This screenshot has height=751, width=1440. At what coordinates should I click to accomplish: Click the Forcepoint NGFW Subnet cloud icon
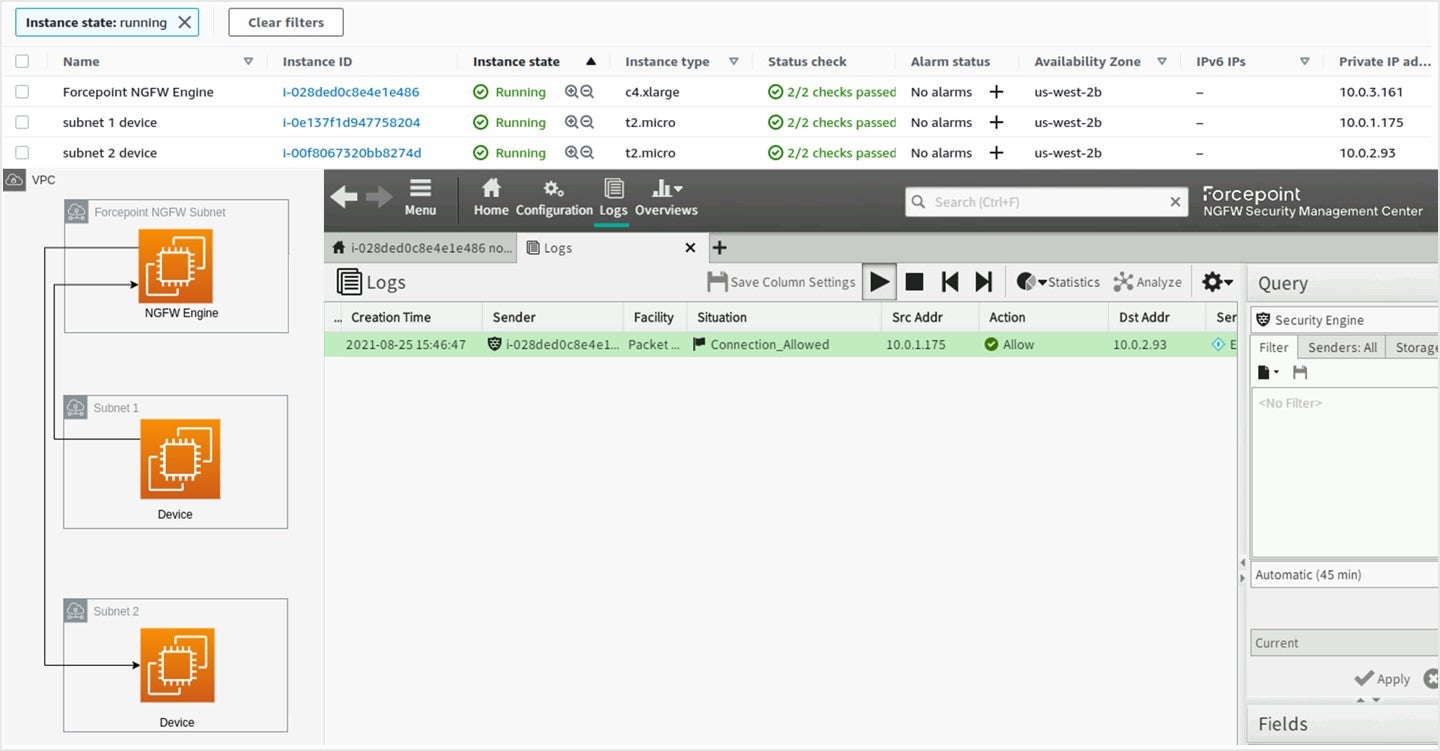tap(77, 212)
